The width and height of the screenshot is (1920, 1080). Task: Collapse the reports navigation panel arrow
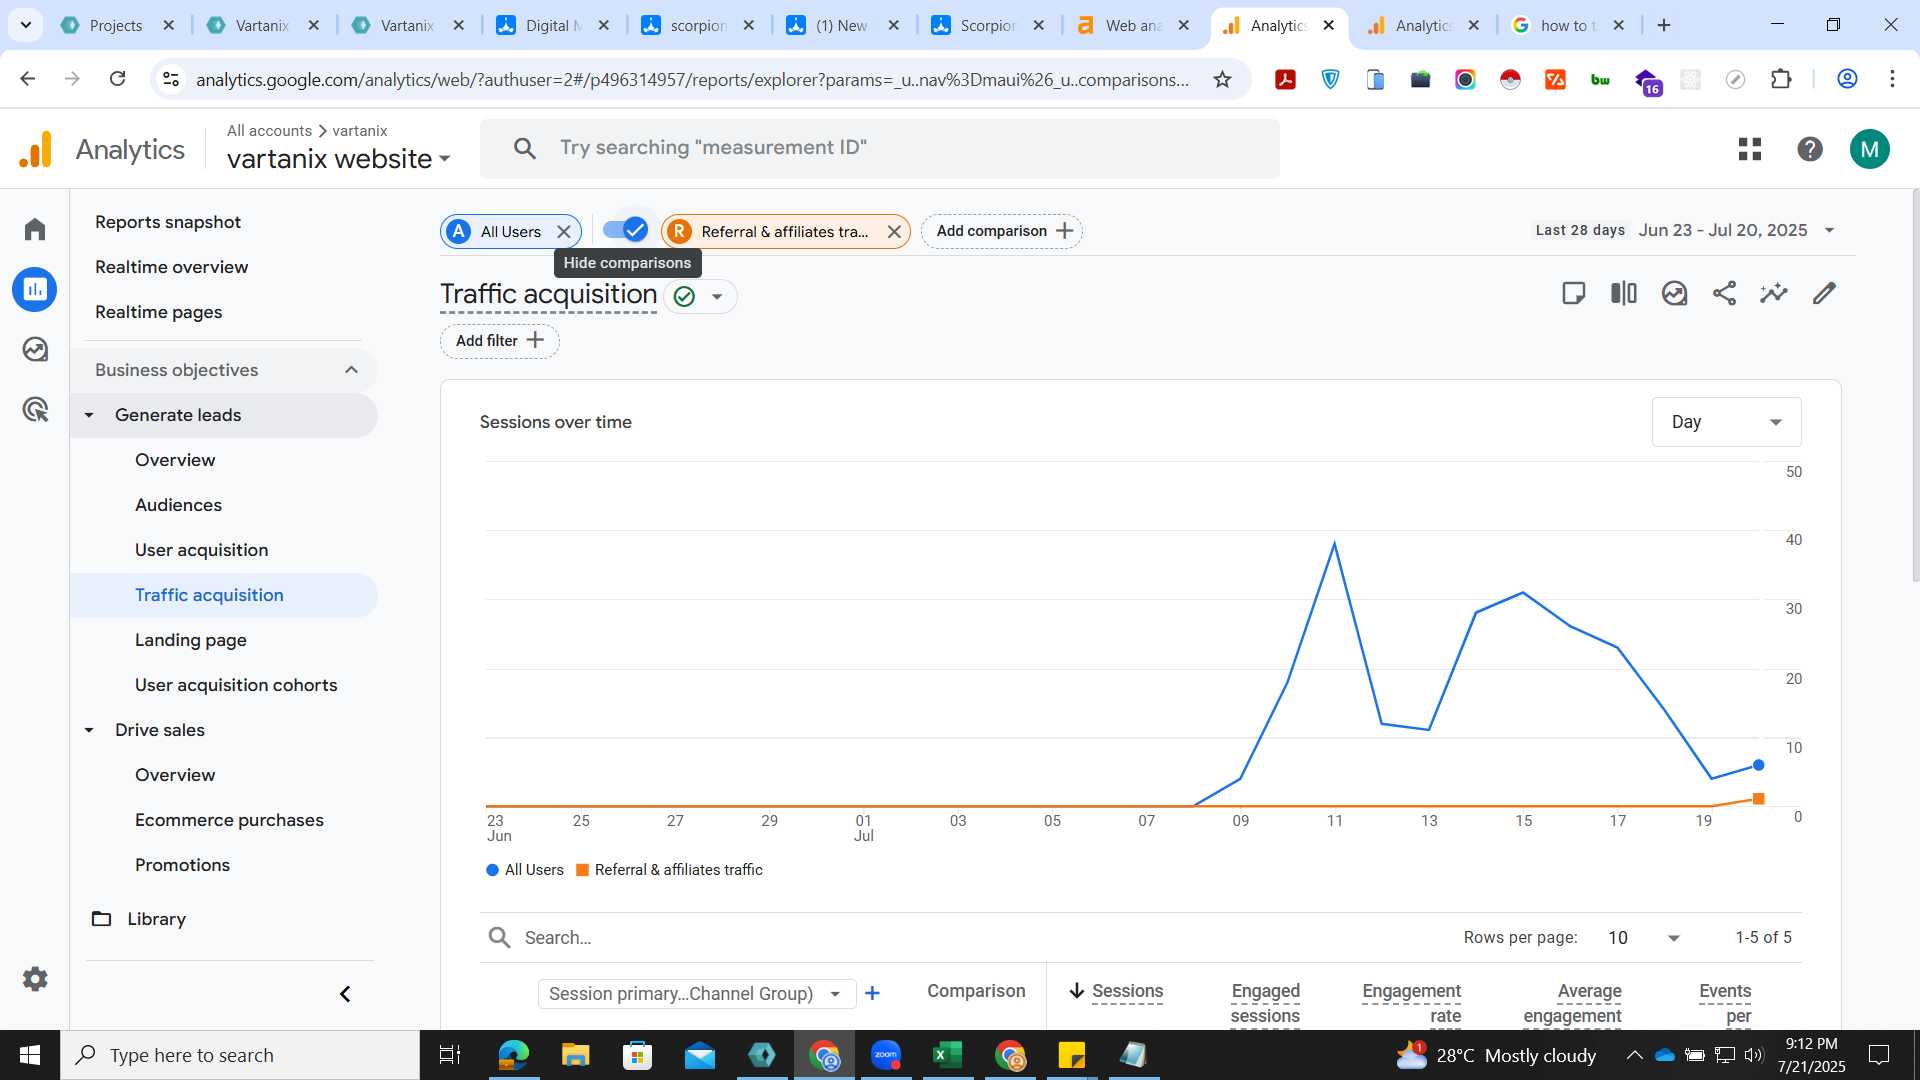click(x=345, y=994)
